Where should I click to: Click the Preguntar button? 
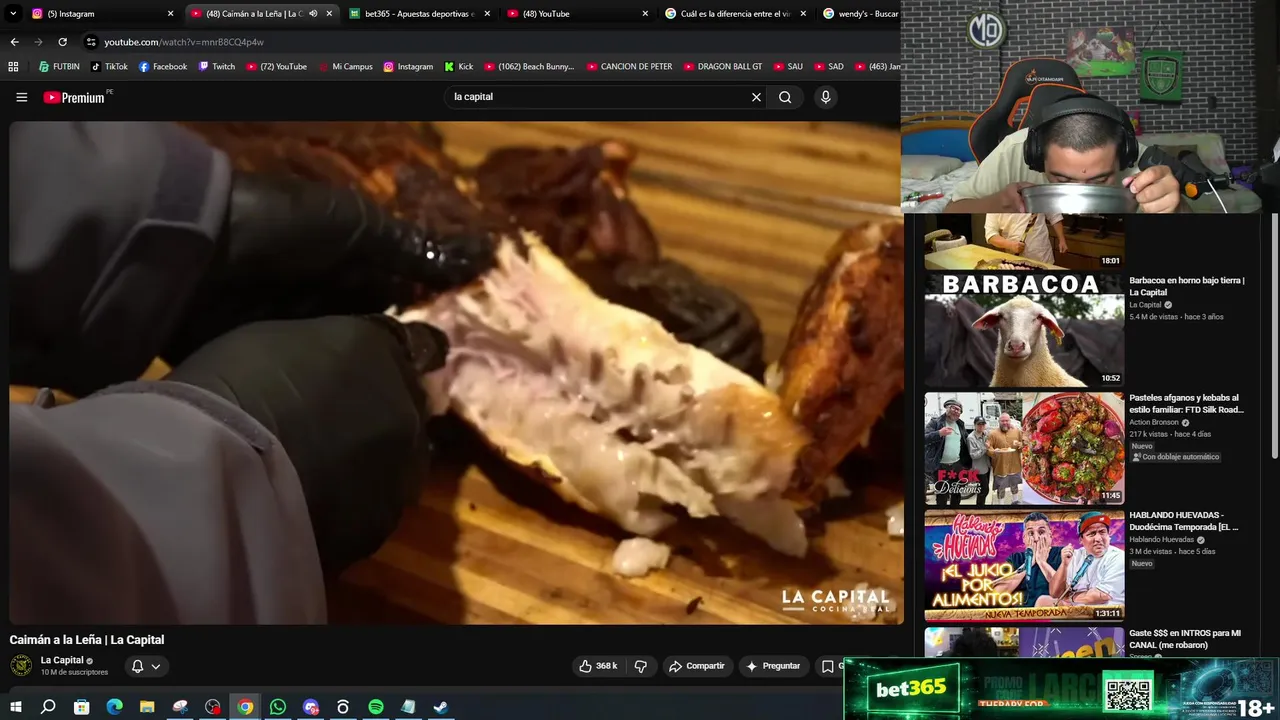(x=773, y=666)
